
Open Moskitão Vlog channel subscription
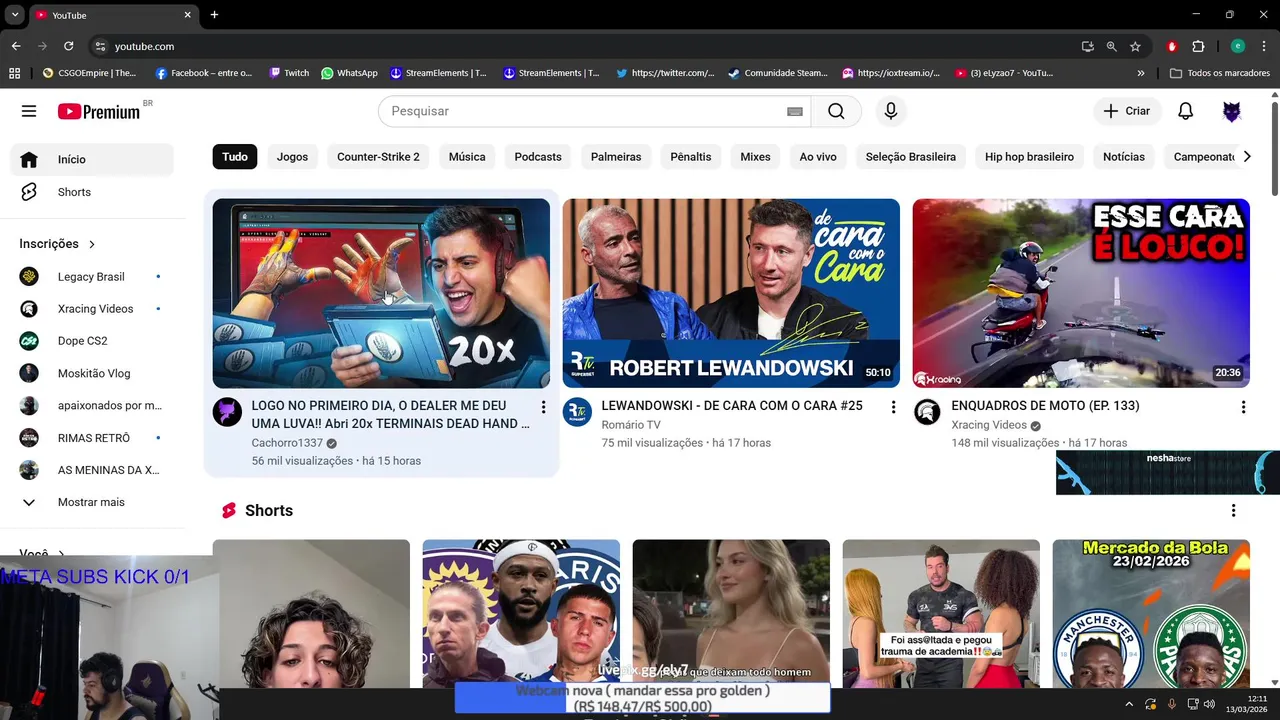tap(92, 373)
